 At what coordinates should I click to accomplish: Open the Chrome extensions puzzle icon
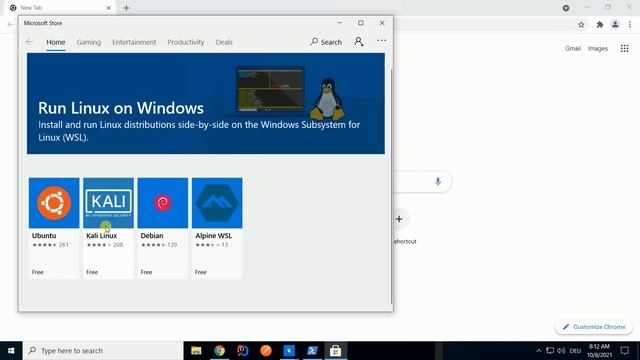(x=600, y=25)
